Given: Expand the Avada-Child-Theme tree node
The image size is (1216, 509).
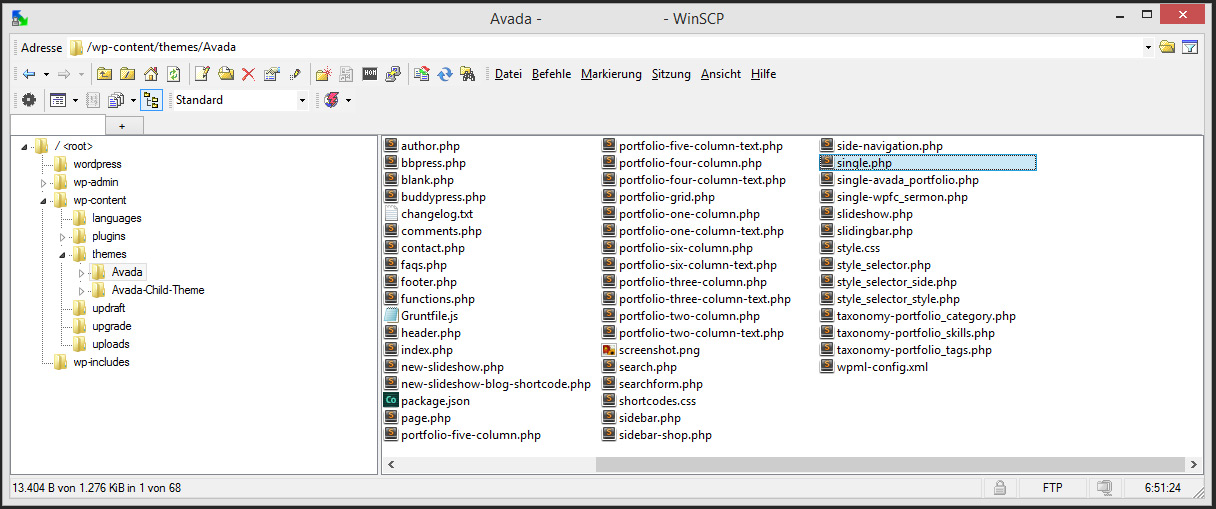Looking at the screenshot, I should [81, 290].
